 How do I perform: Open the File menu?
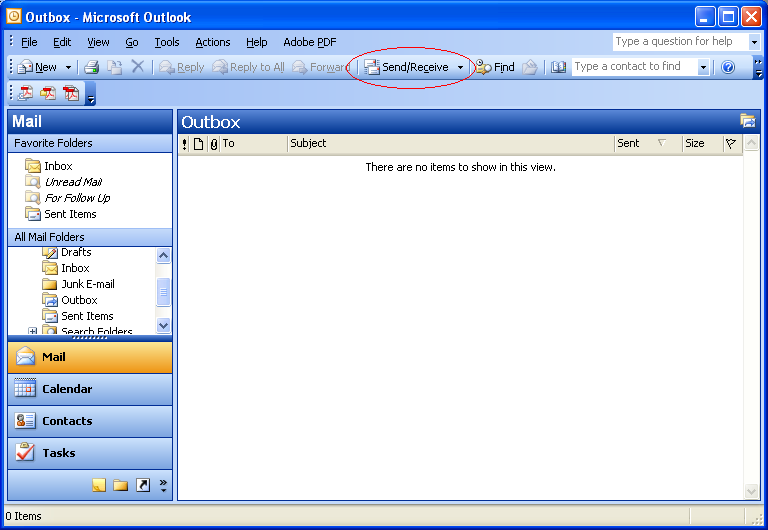tap(29, 42)
